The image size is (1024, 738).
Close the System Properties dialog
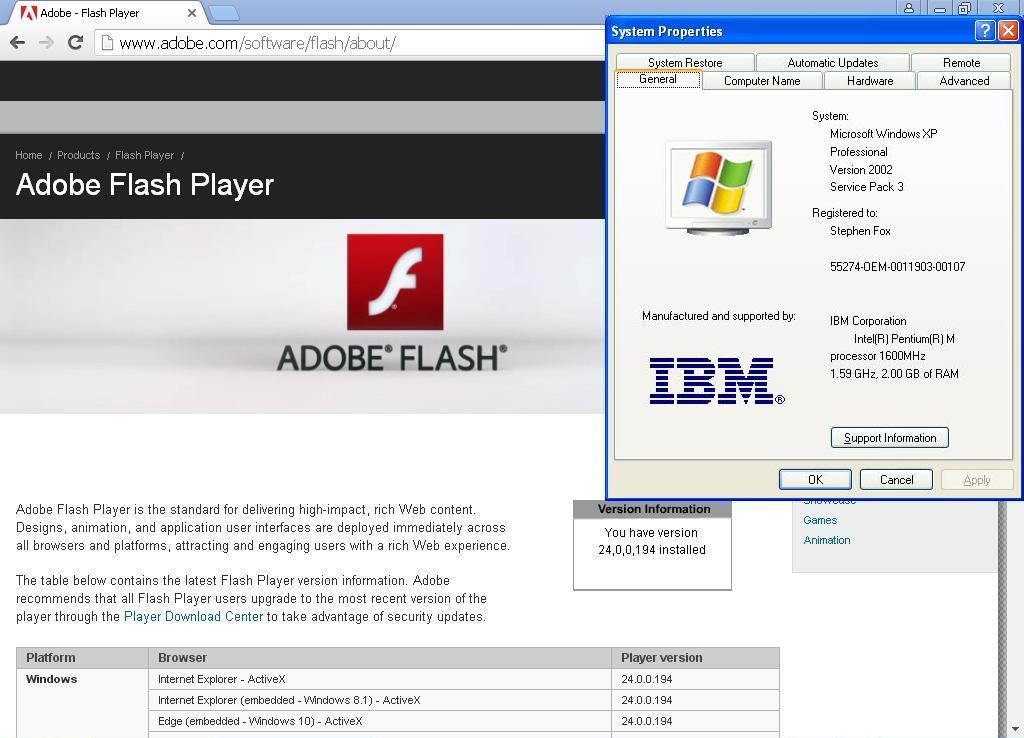pyautogui.click(x=1008, y=30)
